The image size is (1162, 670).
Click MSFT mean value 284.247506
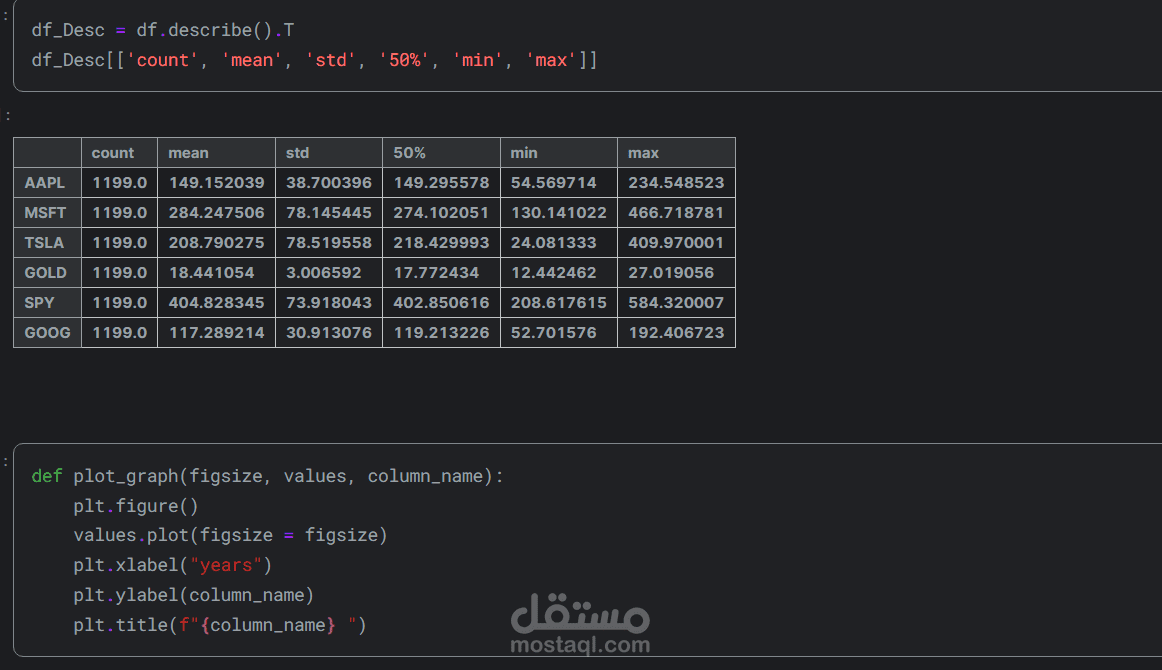pyautogui.click(x=216, y=213)
